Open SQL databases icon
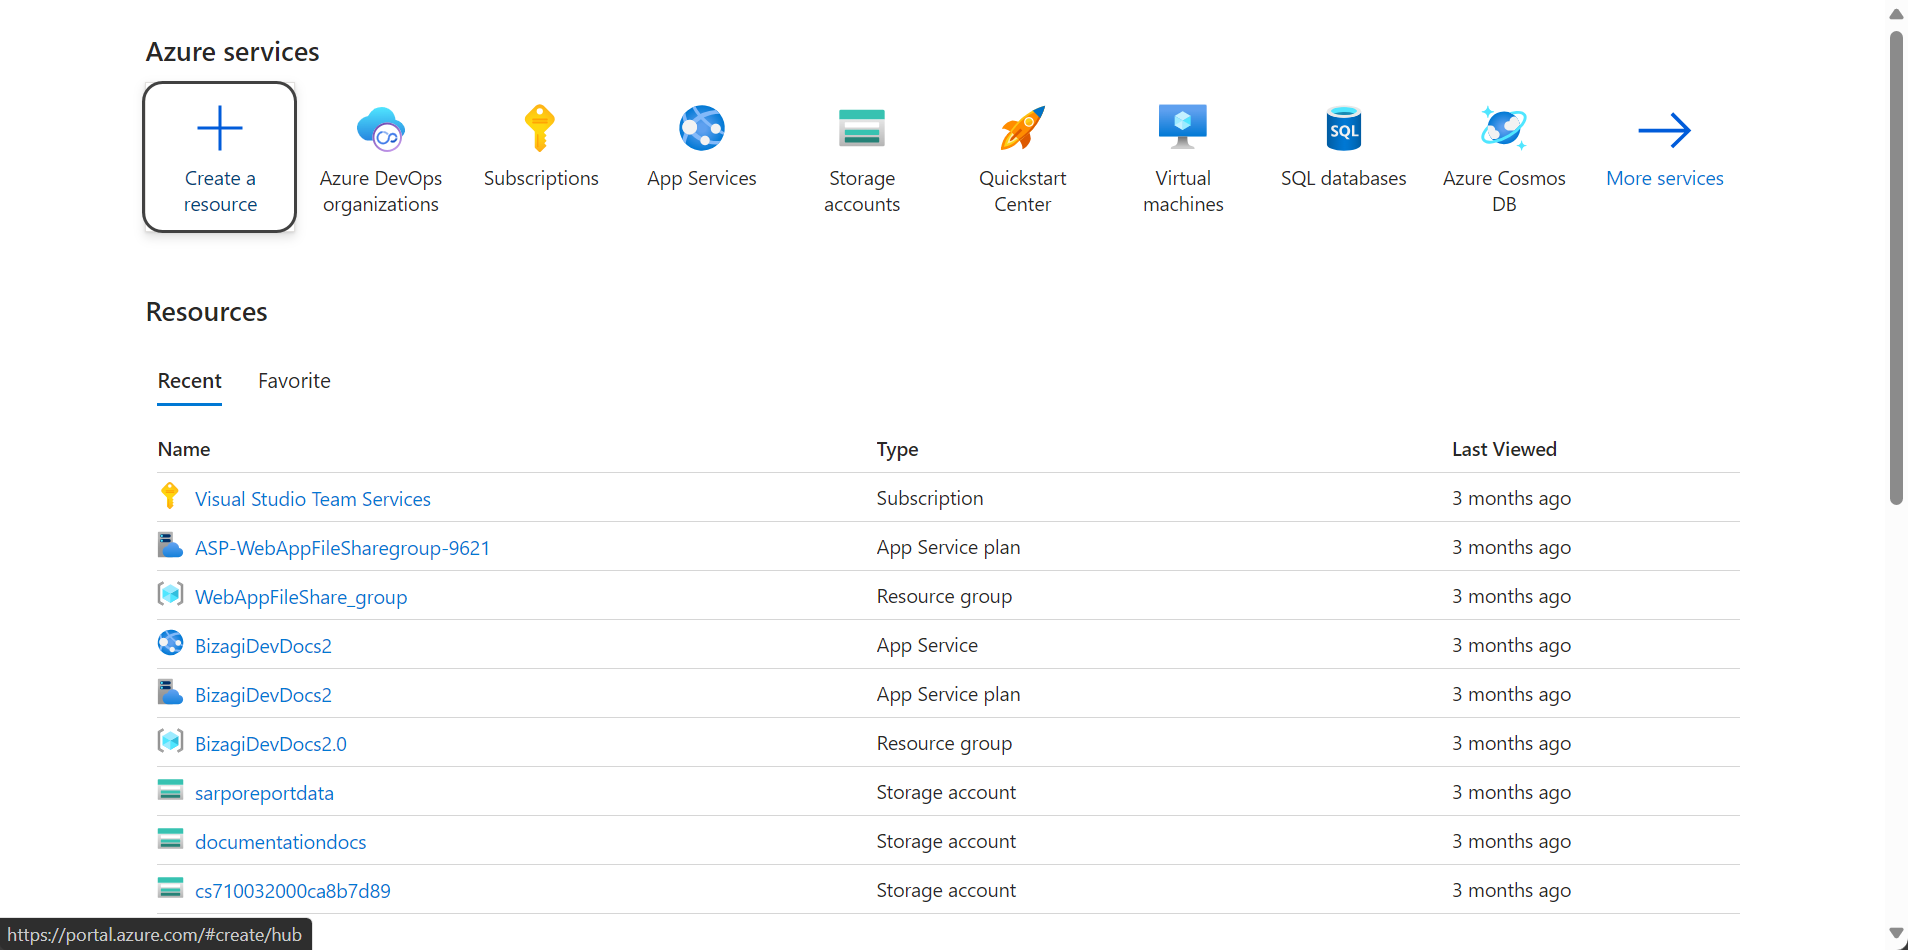Screen dimensions: 1908x950 click(x=1344, y=128)
